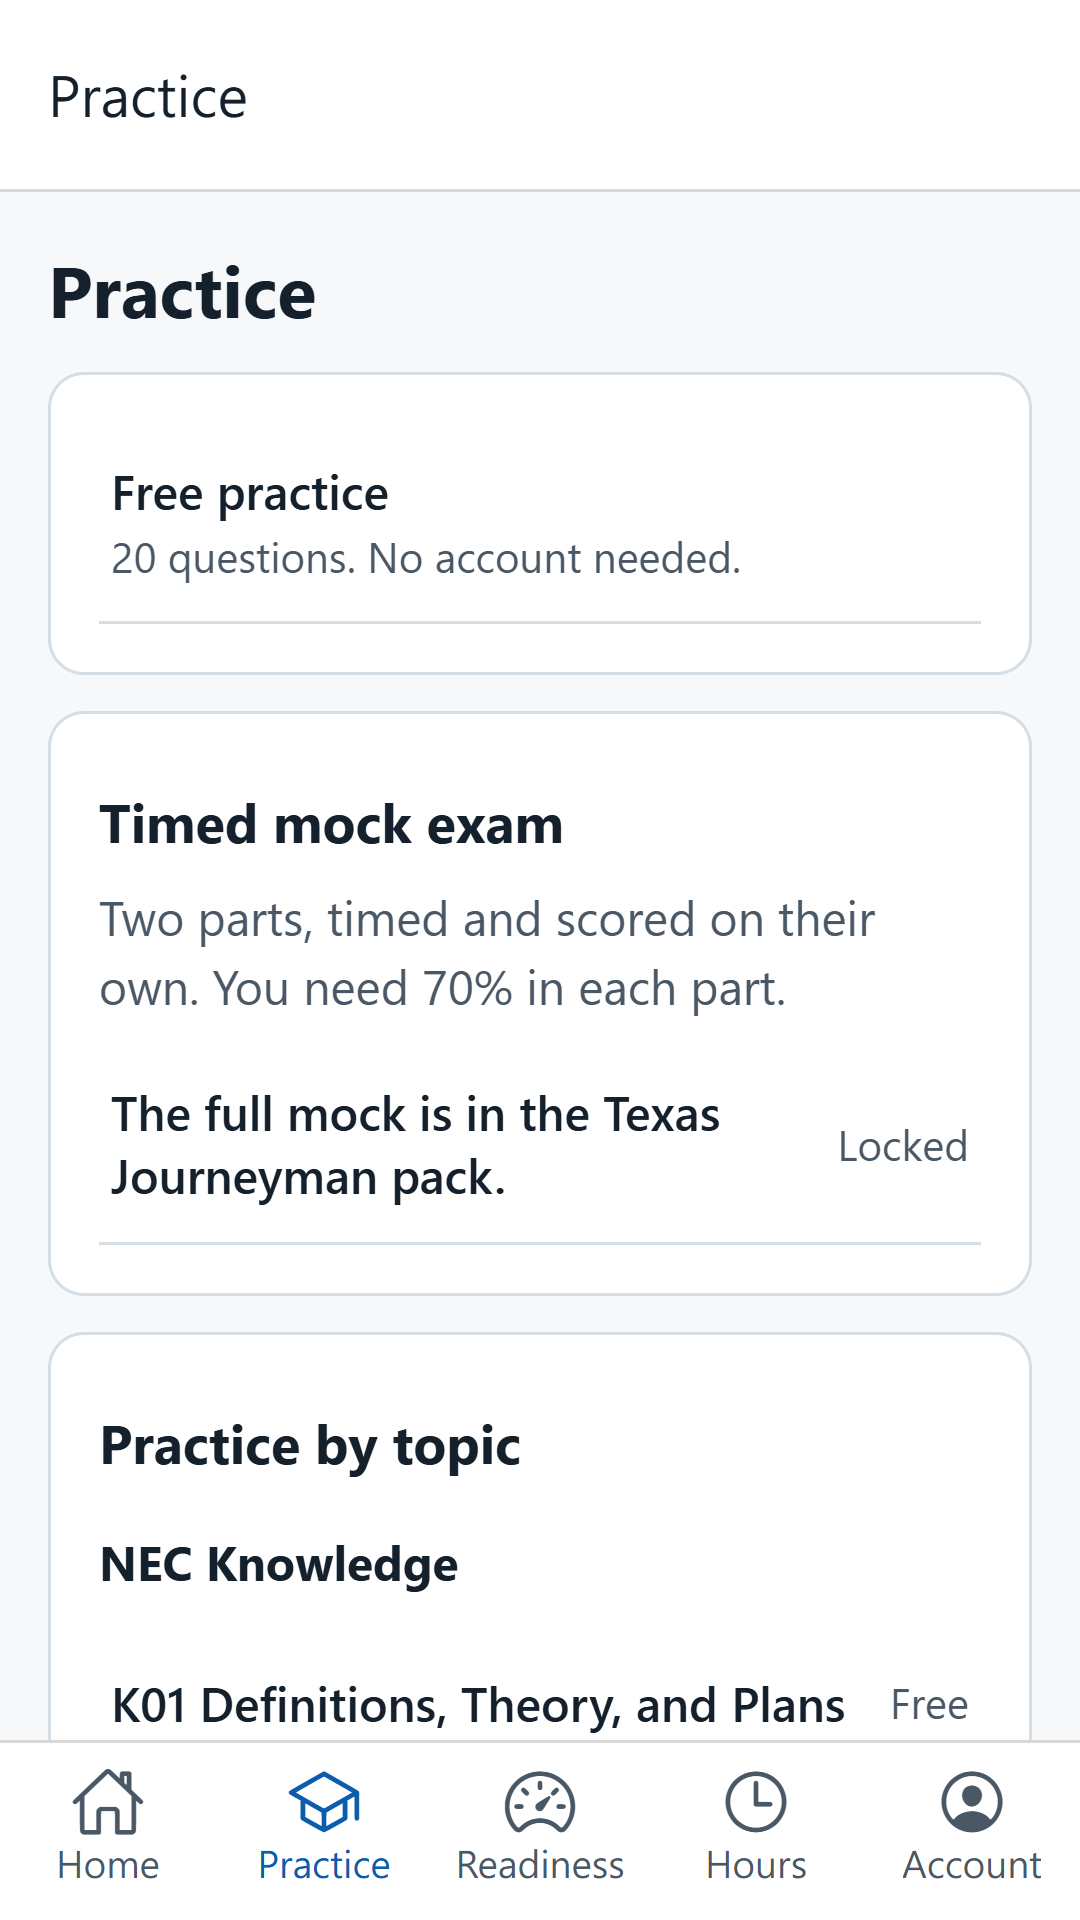Open the Hours clock icon
Screen dimensions: 1080x1920
(756, 1802)
